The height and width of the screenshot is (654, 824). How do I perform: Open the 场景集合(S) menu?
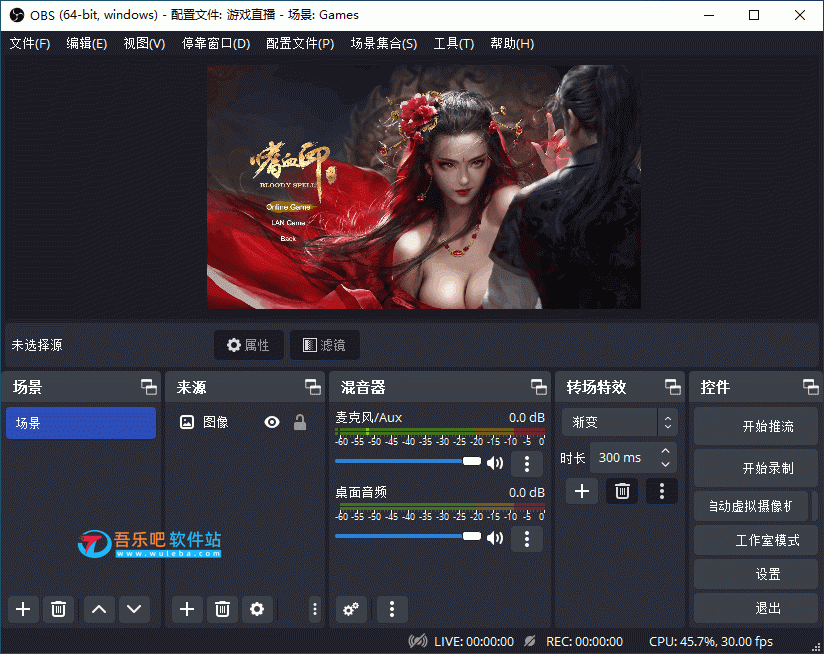tap(384, 44)
